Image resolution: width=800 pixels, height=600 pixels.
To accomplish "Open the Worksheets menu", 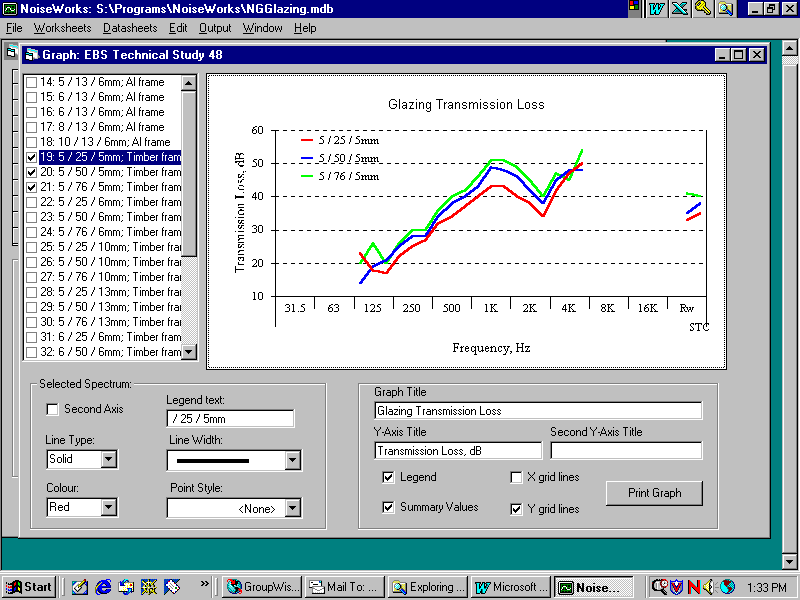I will coord(62,28).
